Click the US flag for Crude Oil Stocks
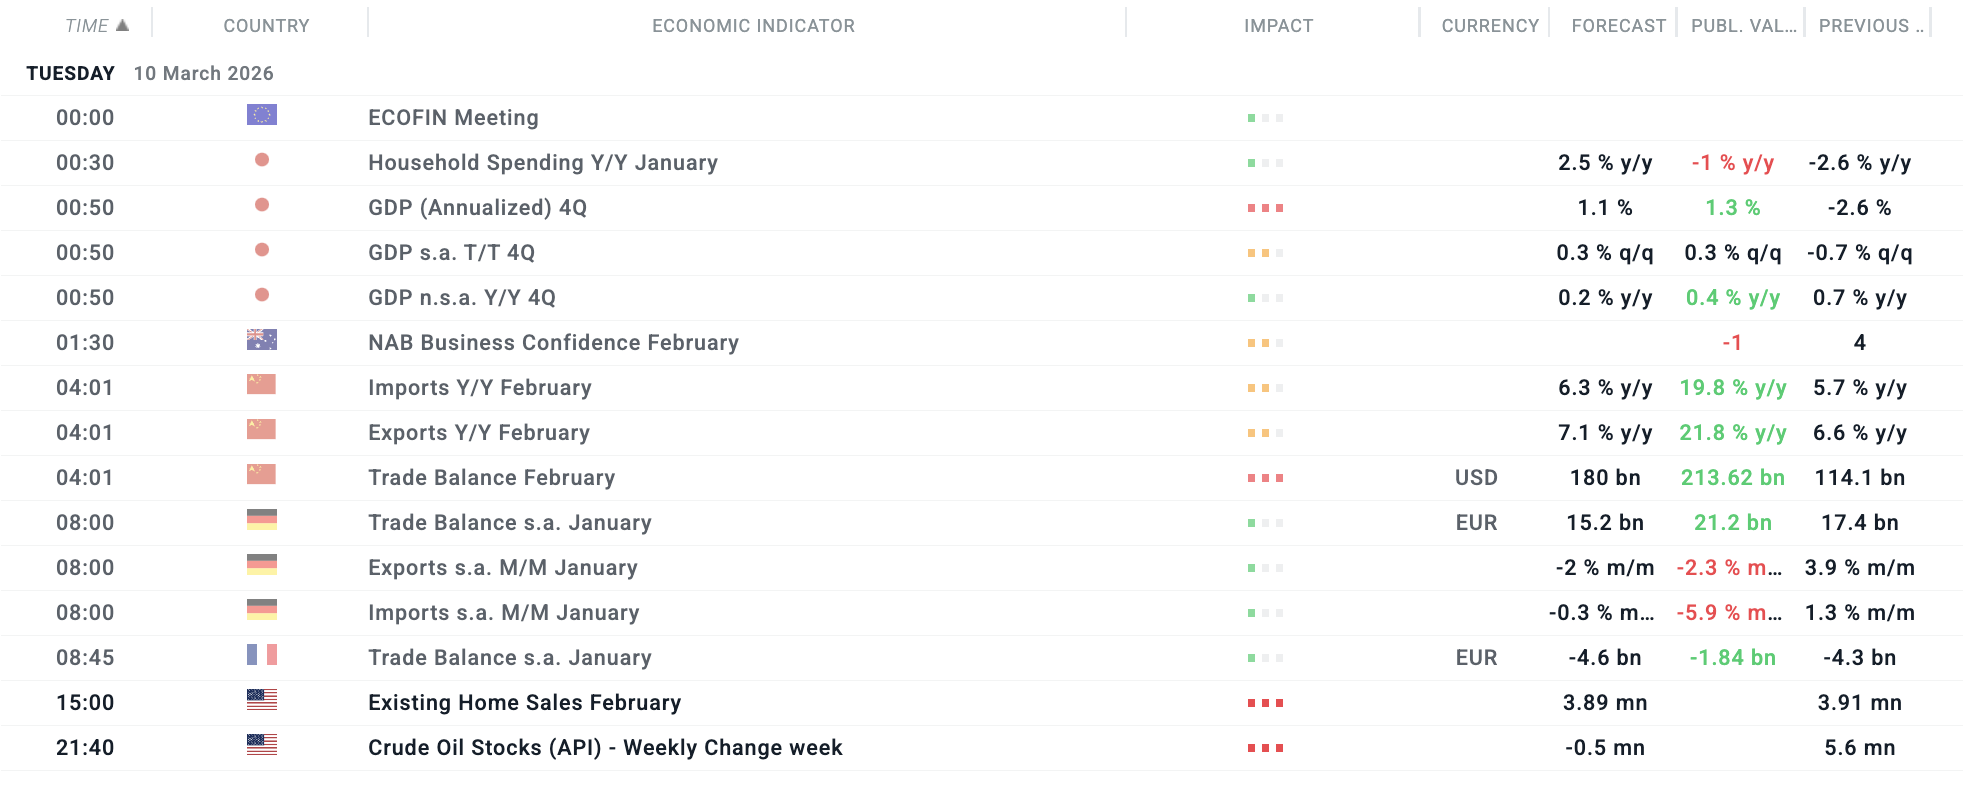Image resolution: width=1974 pixels, height=792 pixels. [262, 746]
